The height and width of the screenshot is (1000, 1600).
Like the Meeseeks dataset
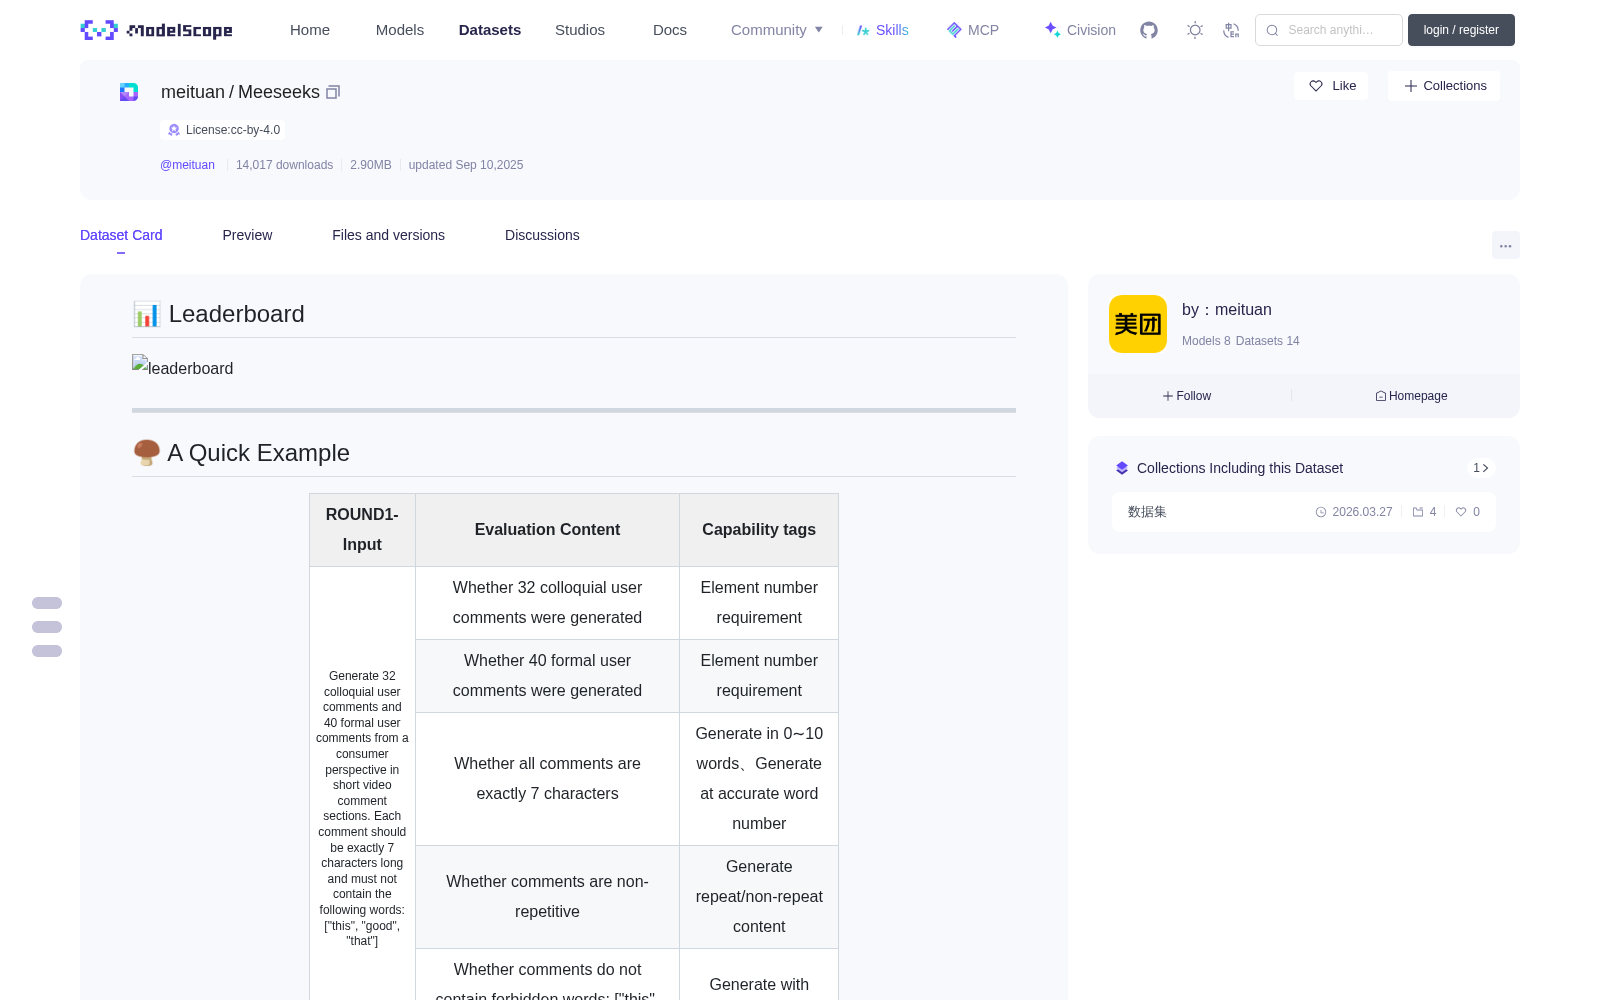pyautogui.click(x=1332, y=86)
